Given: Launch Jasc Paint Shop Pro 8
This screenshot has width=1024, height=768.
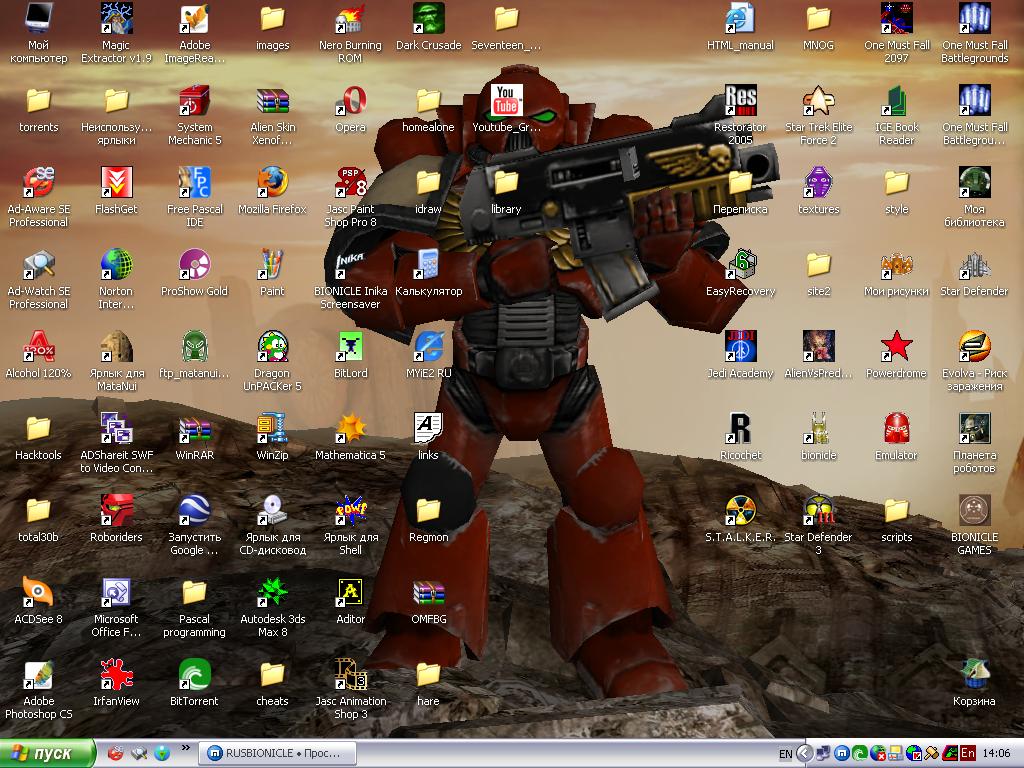Looking at the screenshot, I should [x=350, y=182].
